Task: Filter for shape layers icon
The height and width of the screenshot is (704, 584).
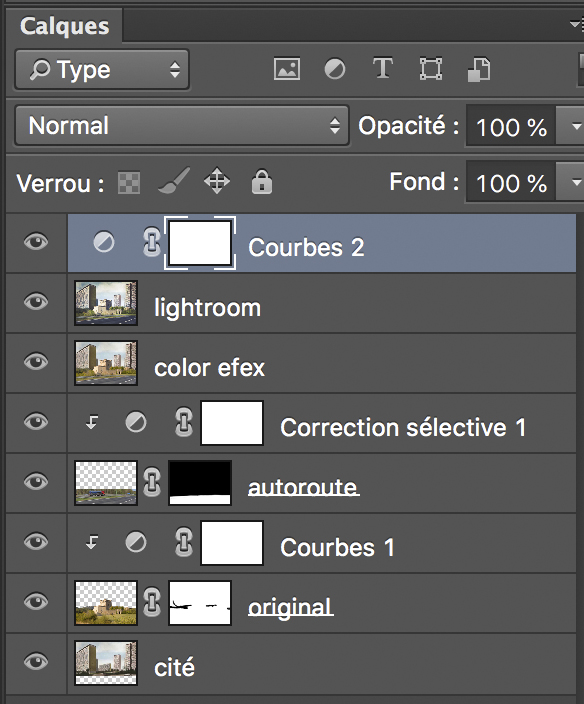Action: (x=430, y=69)
